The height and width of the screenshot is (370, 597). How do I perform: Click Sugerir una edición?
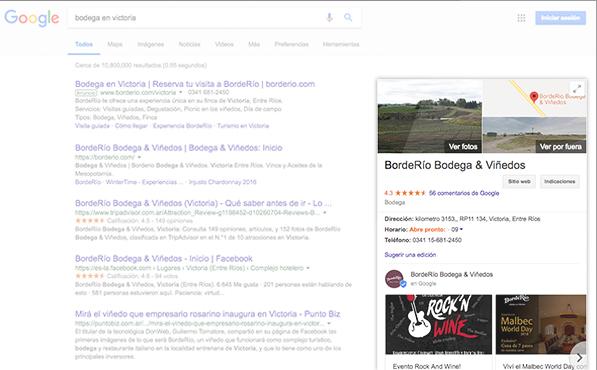(x=410, y=255)
